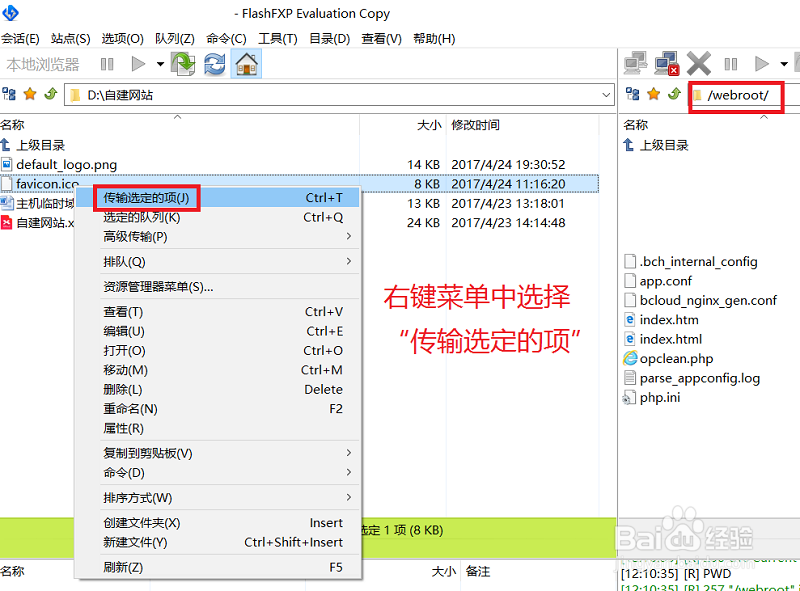The image size is (800, 591).
Task: Open the 帮助(H) menu
Action: click(434, 39)
